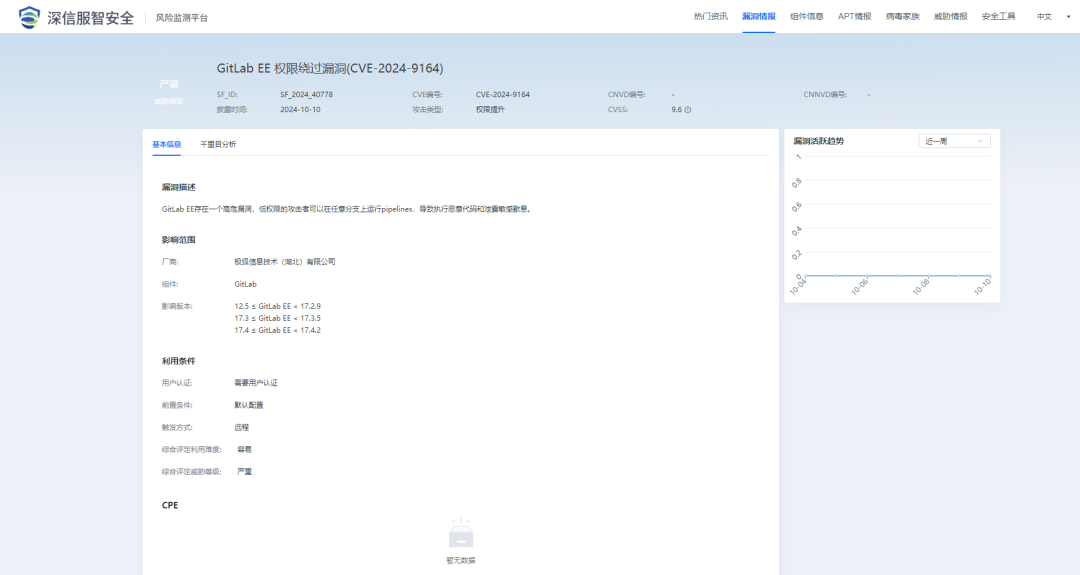Click the 深信服智安全 brand name
The image size is (1080, 575).
point(90,18)
